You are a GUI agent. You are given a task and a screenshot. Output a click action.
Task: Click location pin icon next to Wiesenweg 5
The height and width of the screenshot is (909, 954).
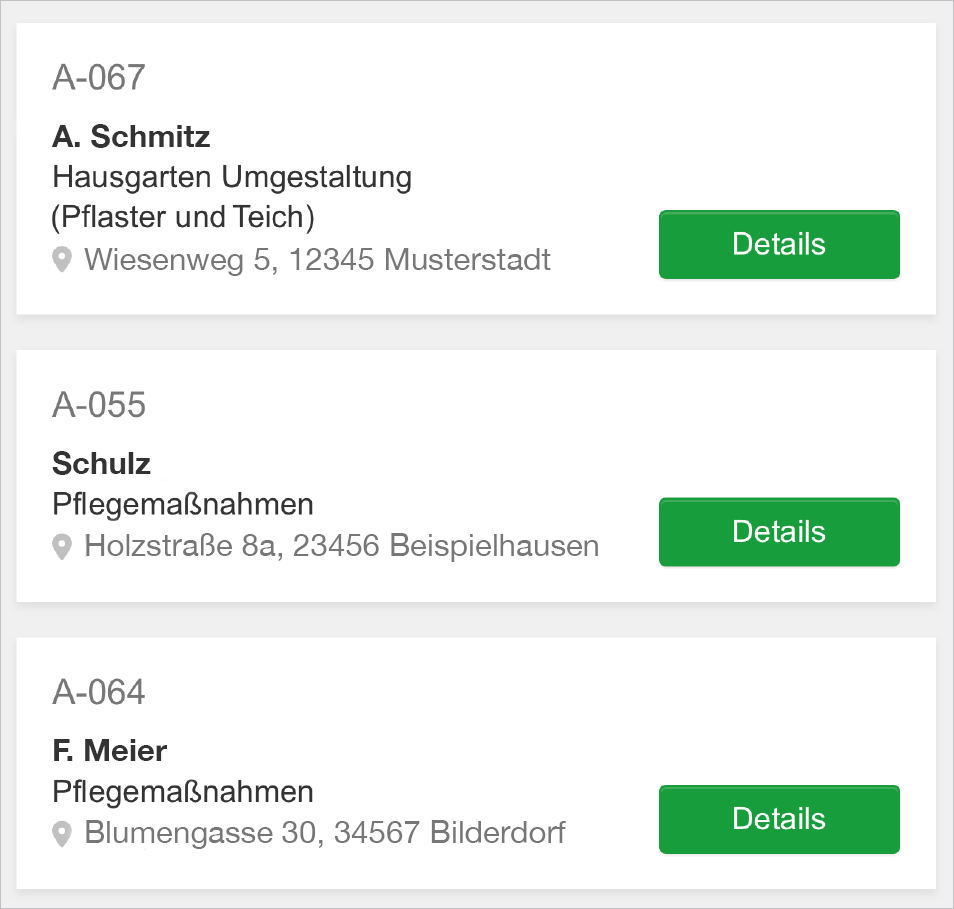coord(62,260)
